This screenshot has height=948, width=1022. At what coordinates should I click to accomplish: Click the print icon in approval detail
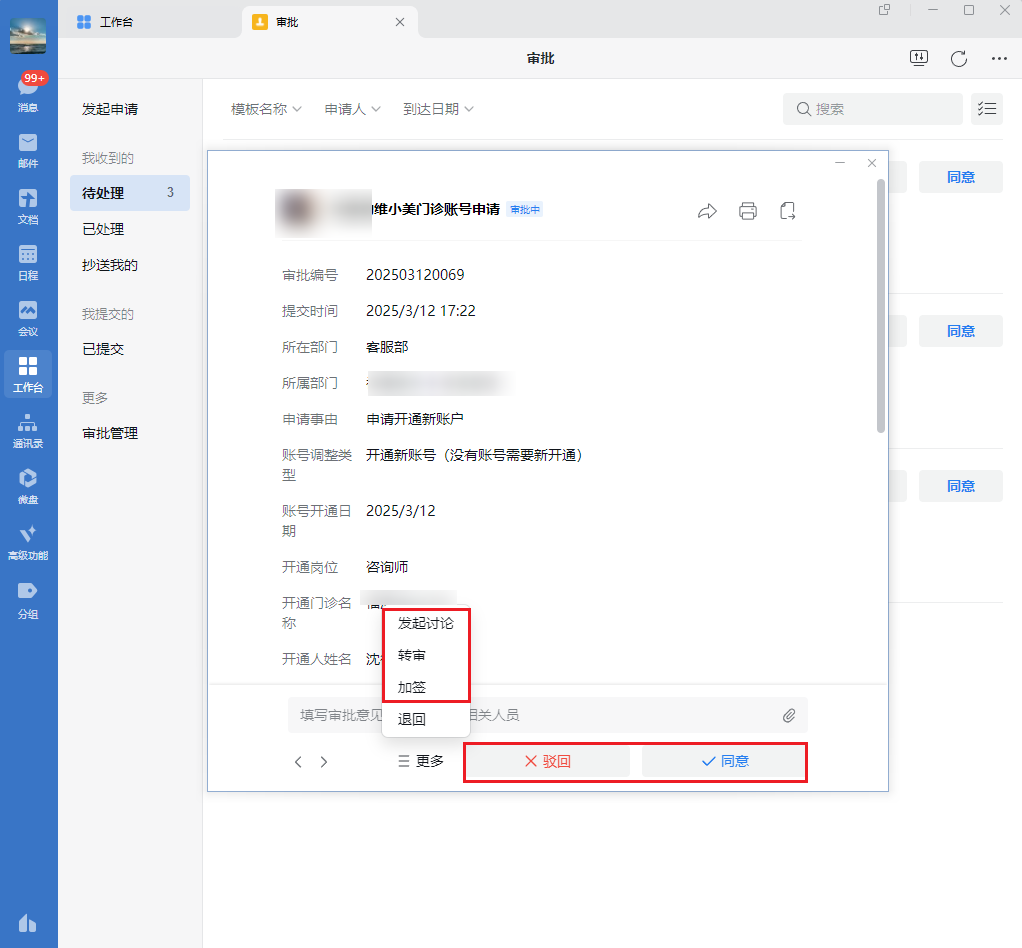tap(747, 210)
